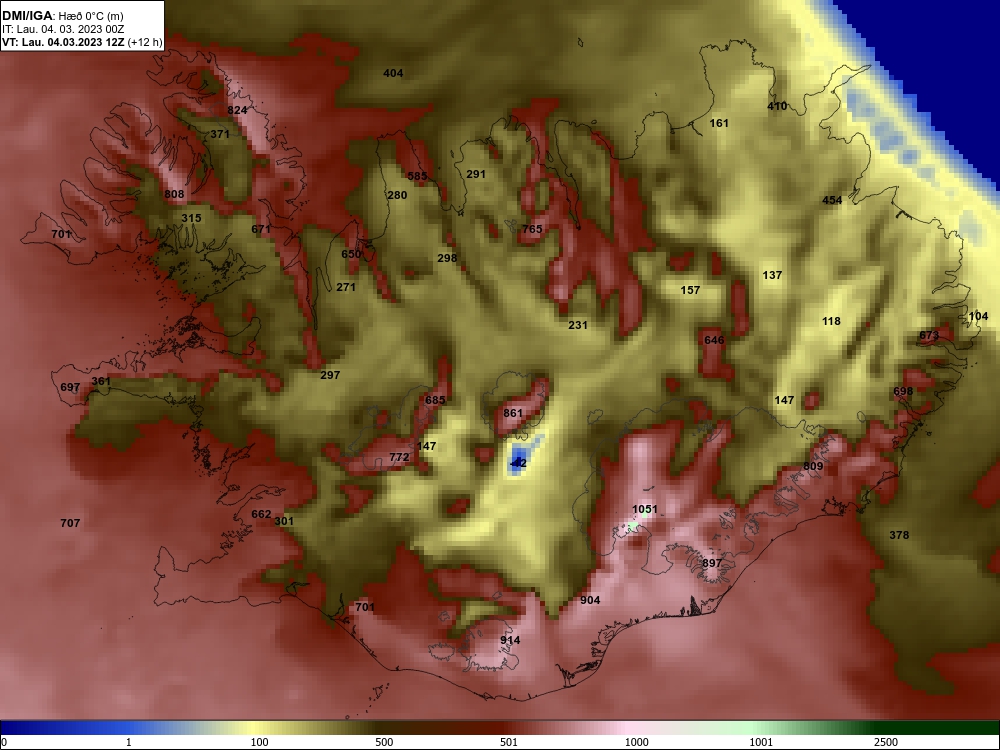Click the legend label 500

coord(385,742)
